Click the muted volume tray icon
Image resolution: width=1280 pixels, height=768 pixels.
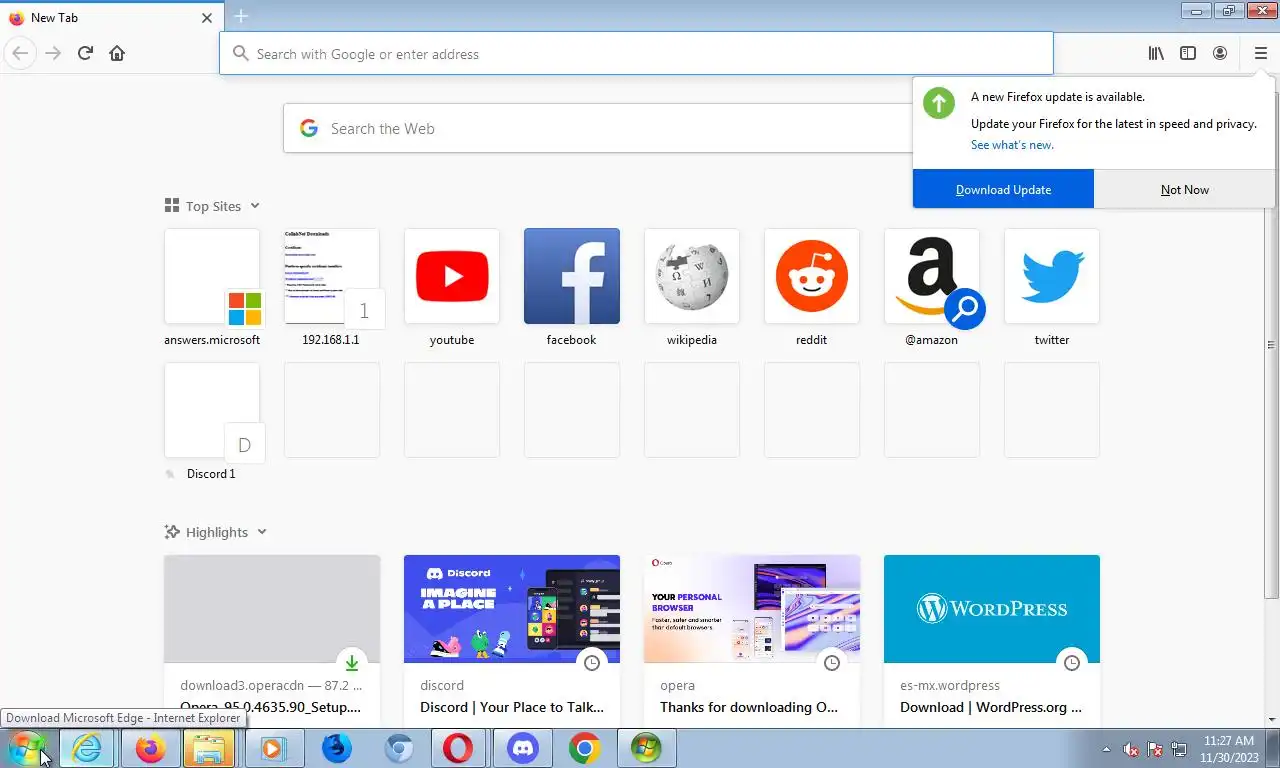[x=1131, y=749]
